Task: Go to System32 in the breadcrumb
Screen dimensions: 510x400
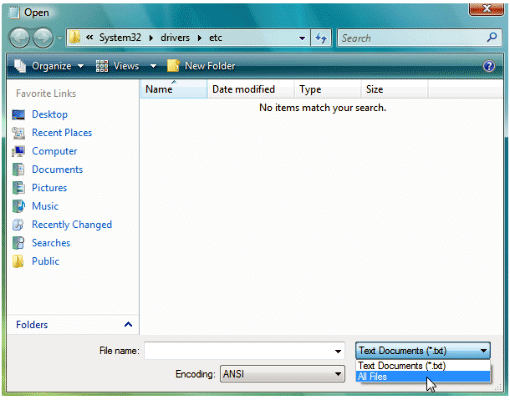Action: 120,38
